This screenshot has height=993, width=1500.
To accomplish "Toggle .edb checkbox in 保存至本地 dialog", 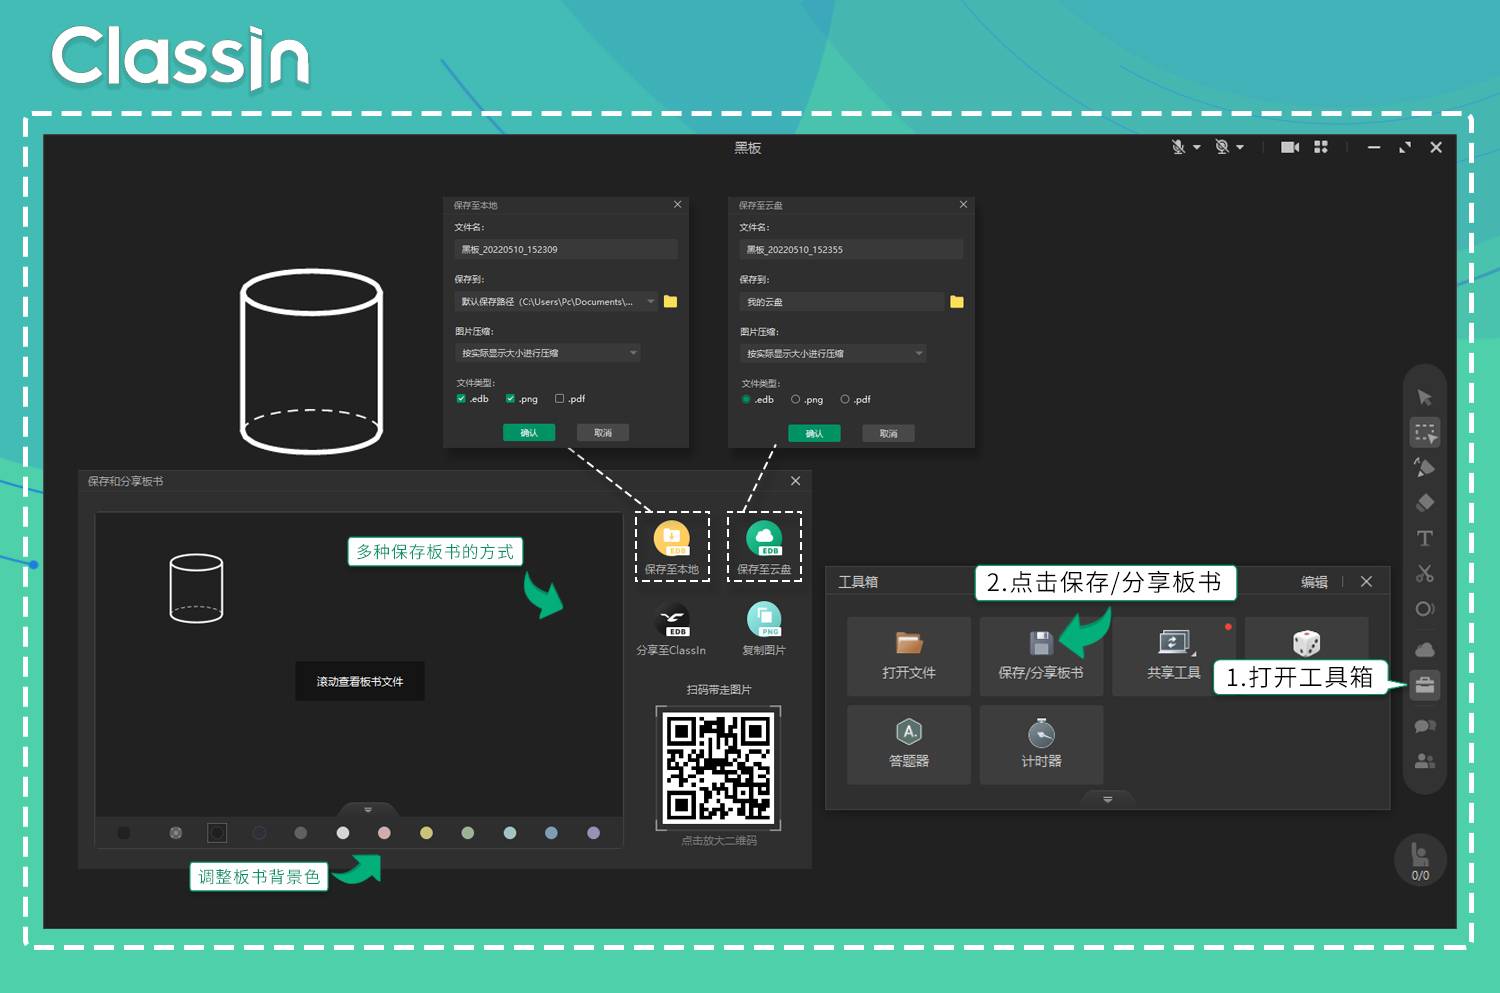I will (461, 399).
